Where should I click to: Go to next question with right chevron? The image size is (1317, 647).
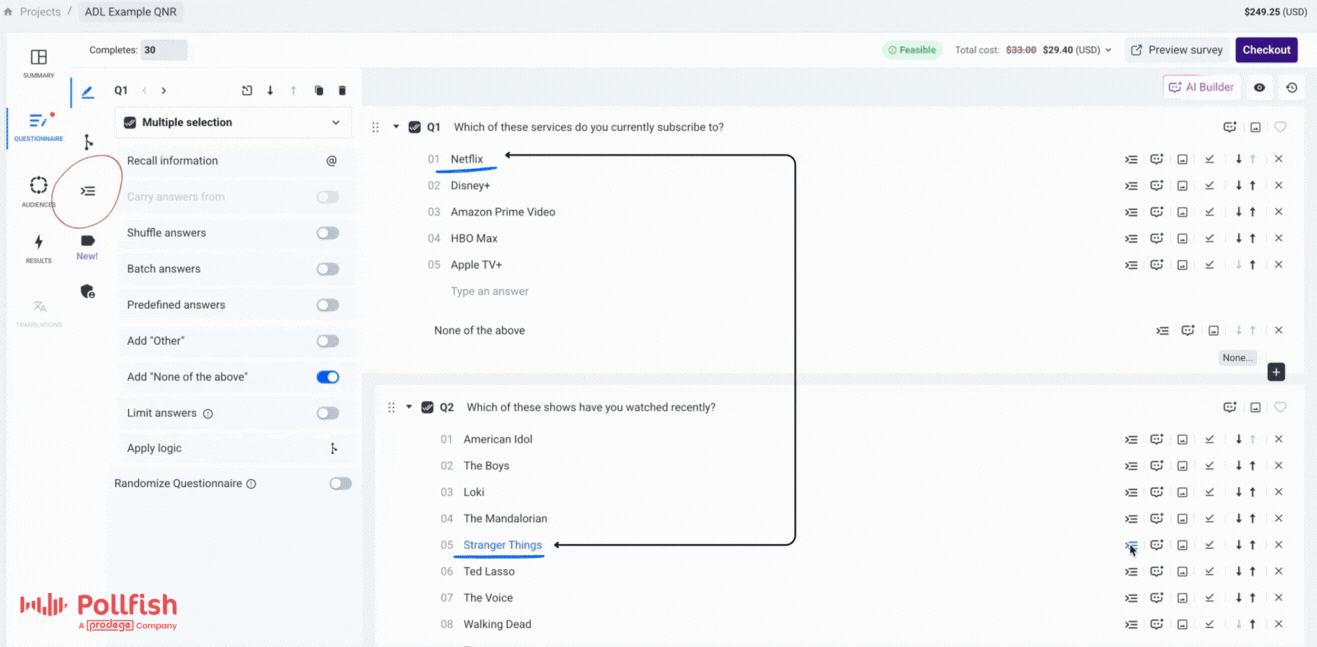(x=164, y=91)
